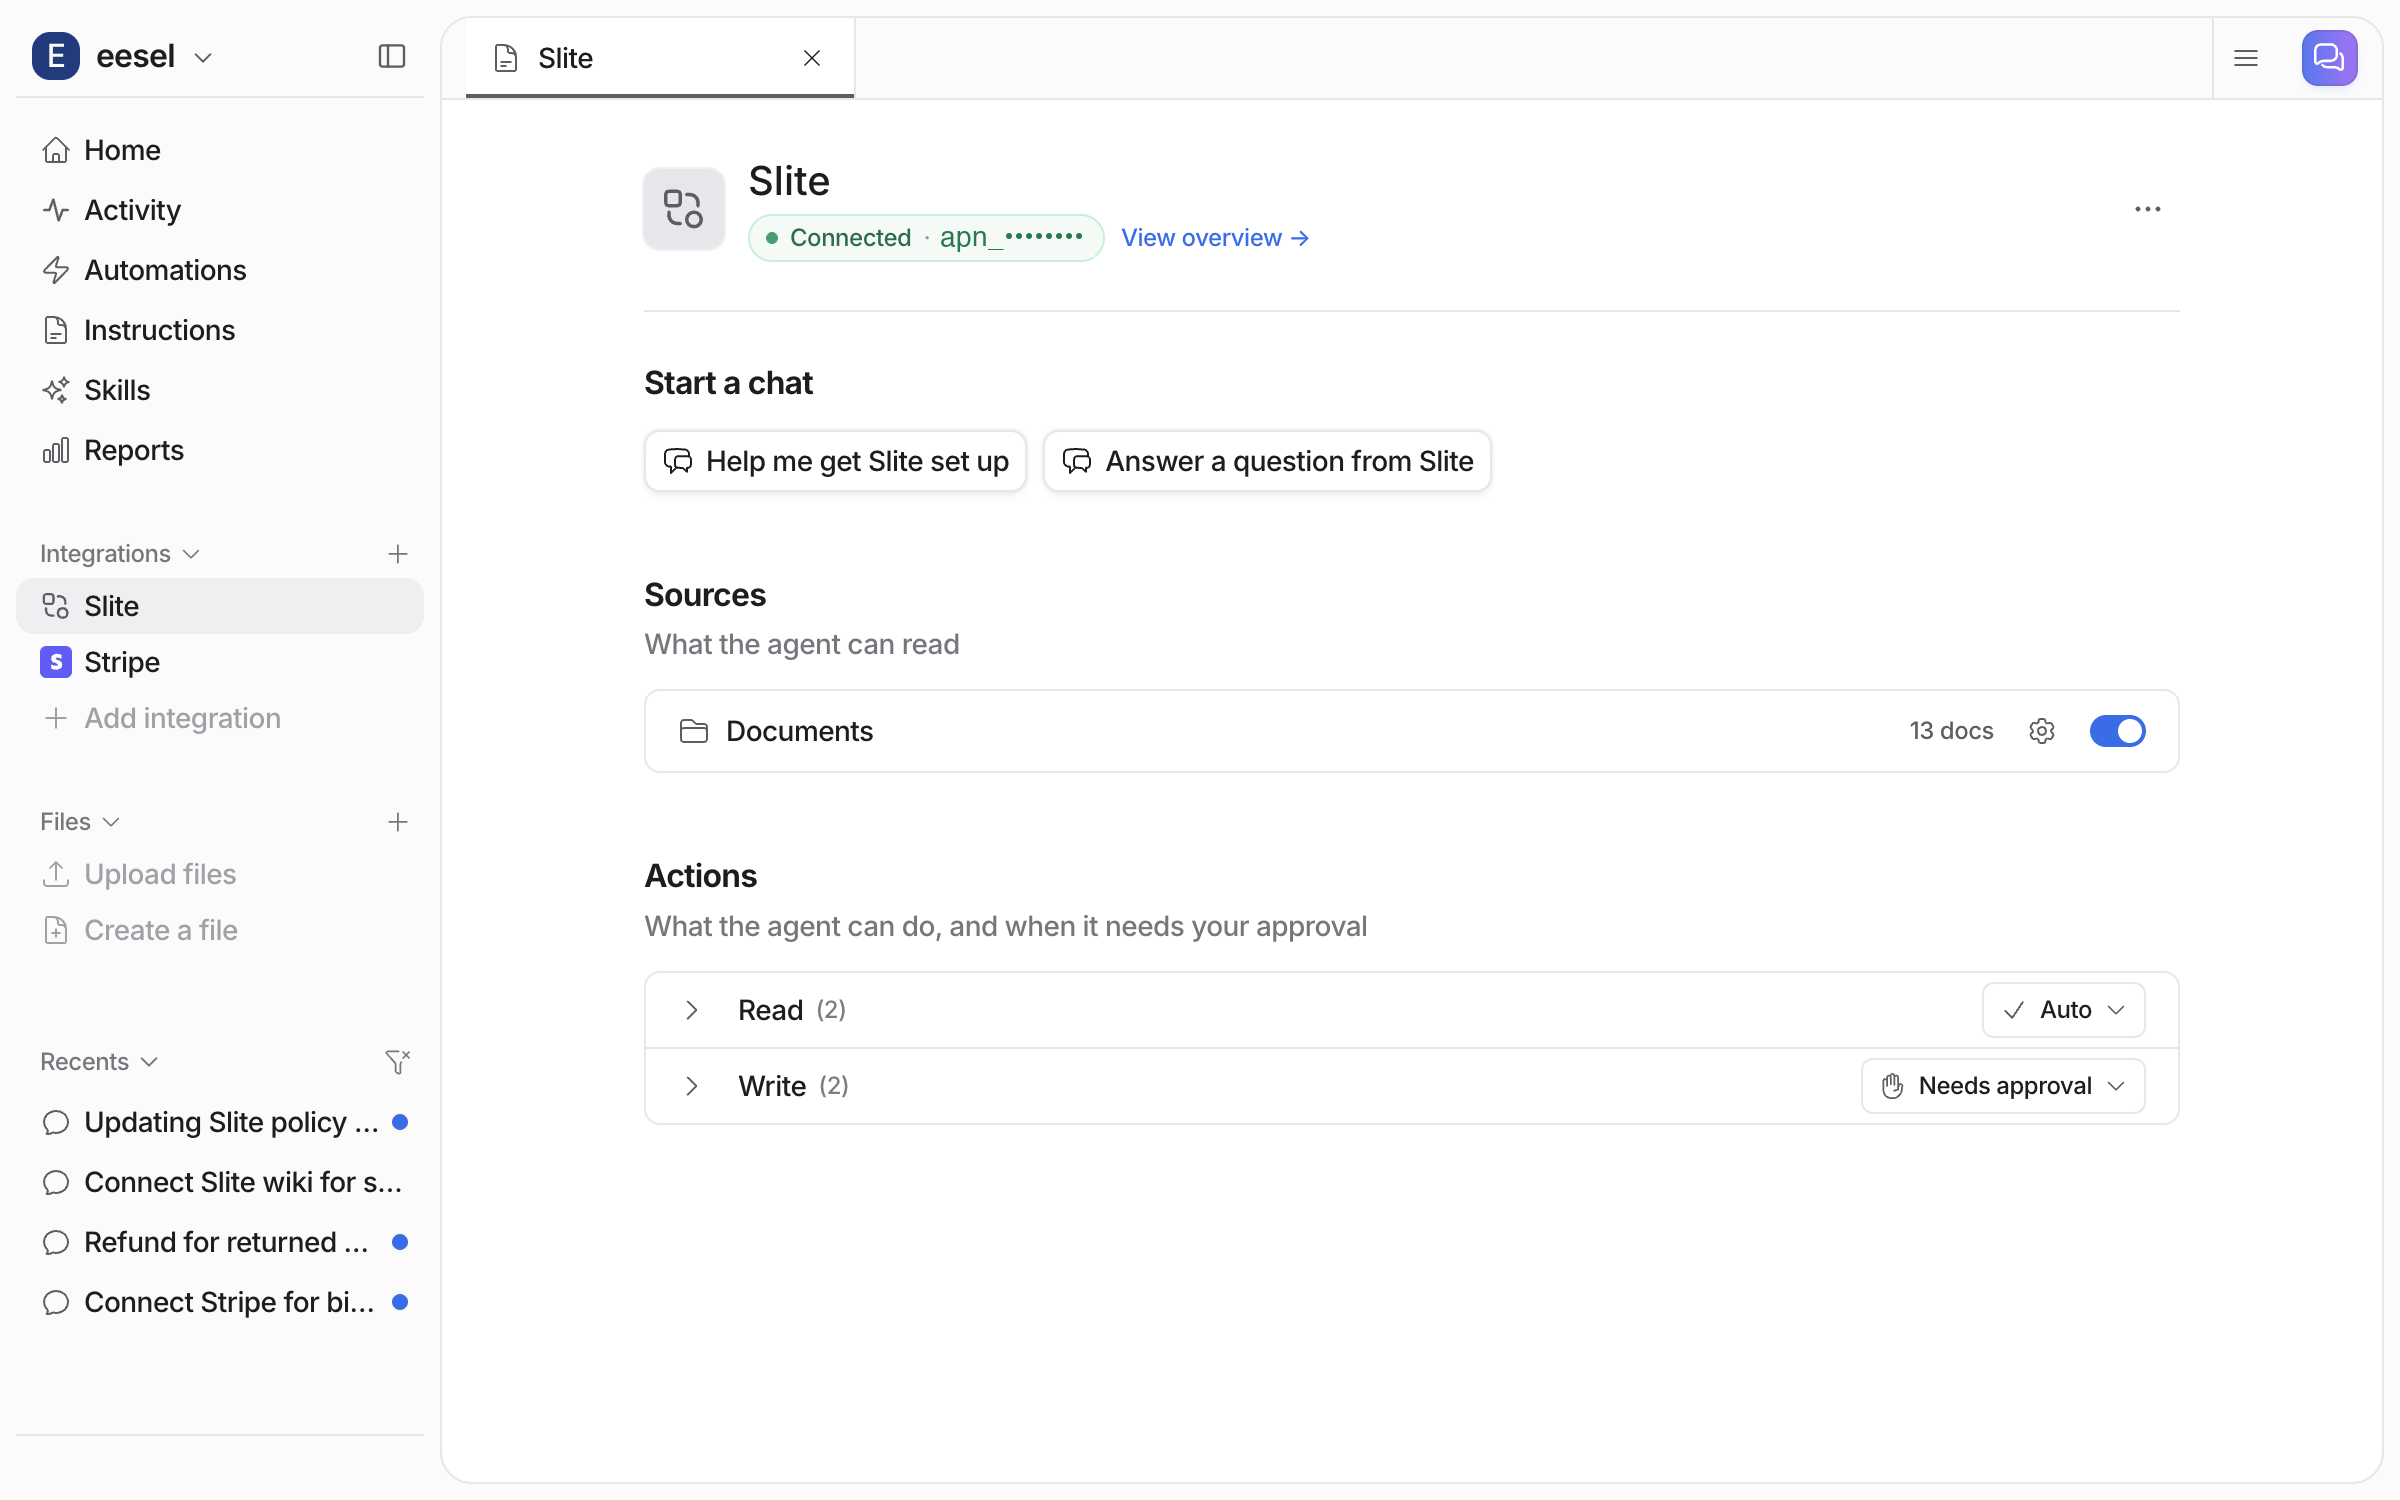Open the three-dot more options menu
The image size is (2400, 1500).
2148,209
